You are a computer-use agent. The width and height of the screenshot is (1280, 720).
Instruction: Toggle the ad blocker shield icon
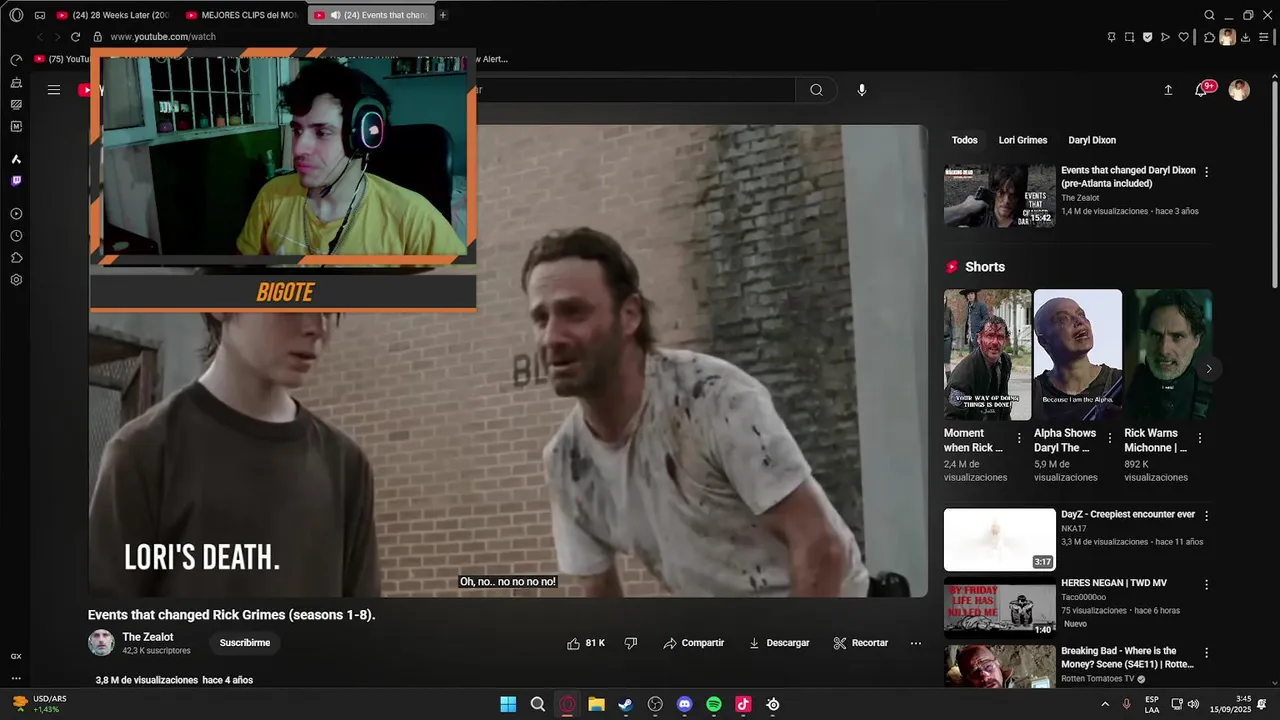tap(1147, 37)
